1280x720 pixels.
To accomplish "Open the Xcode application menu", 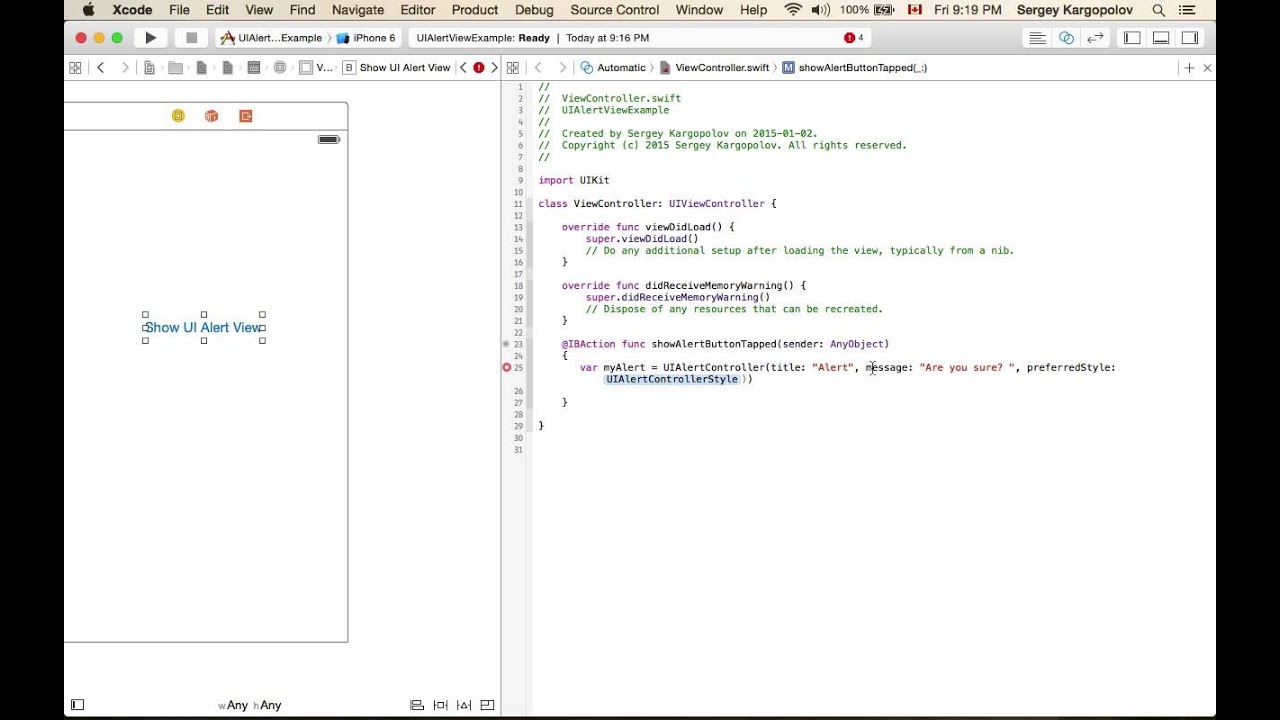I will pos(133,10).
